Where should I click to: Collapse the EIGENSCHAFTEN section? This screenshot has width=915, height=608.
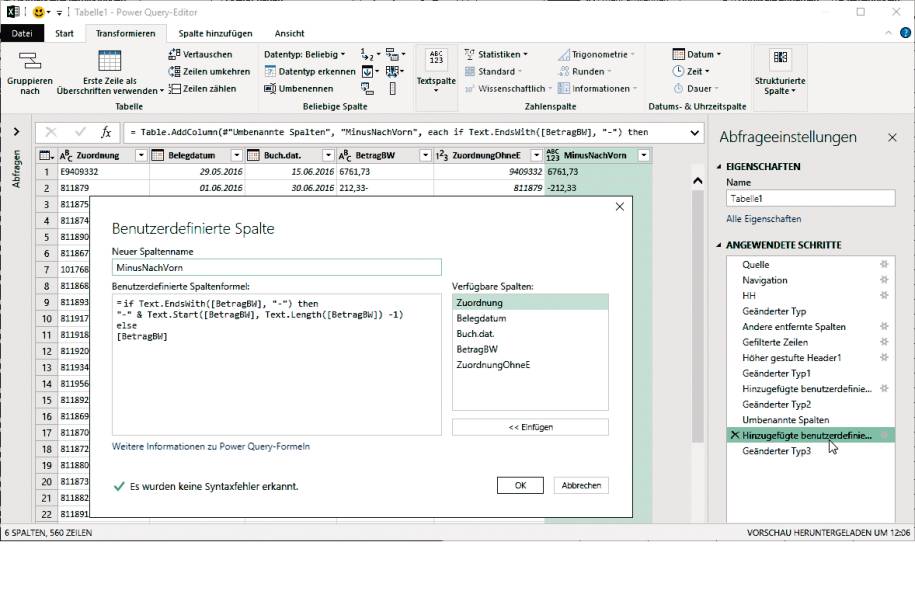click(x=719, y=167)
